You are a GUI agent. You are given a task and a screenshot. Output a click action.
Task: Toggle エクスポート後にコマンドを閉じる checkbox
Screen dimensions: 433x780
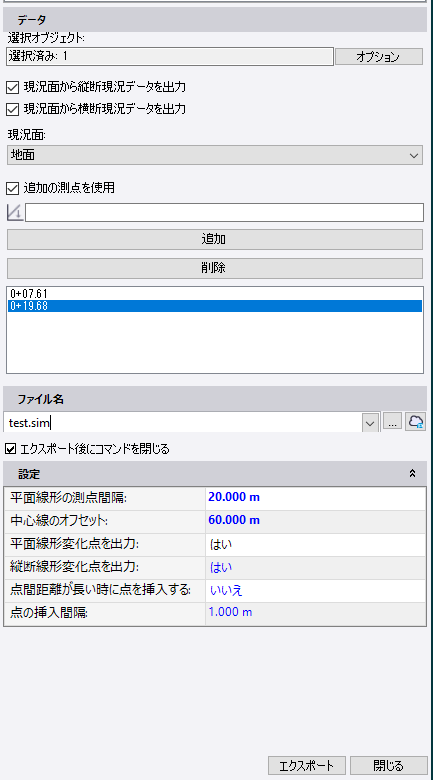[x=10, y=449]
